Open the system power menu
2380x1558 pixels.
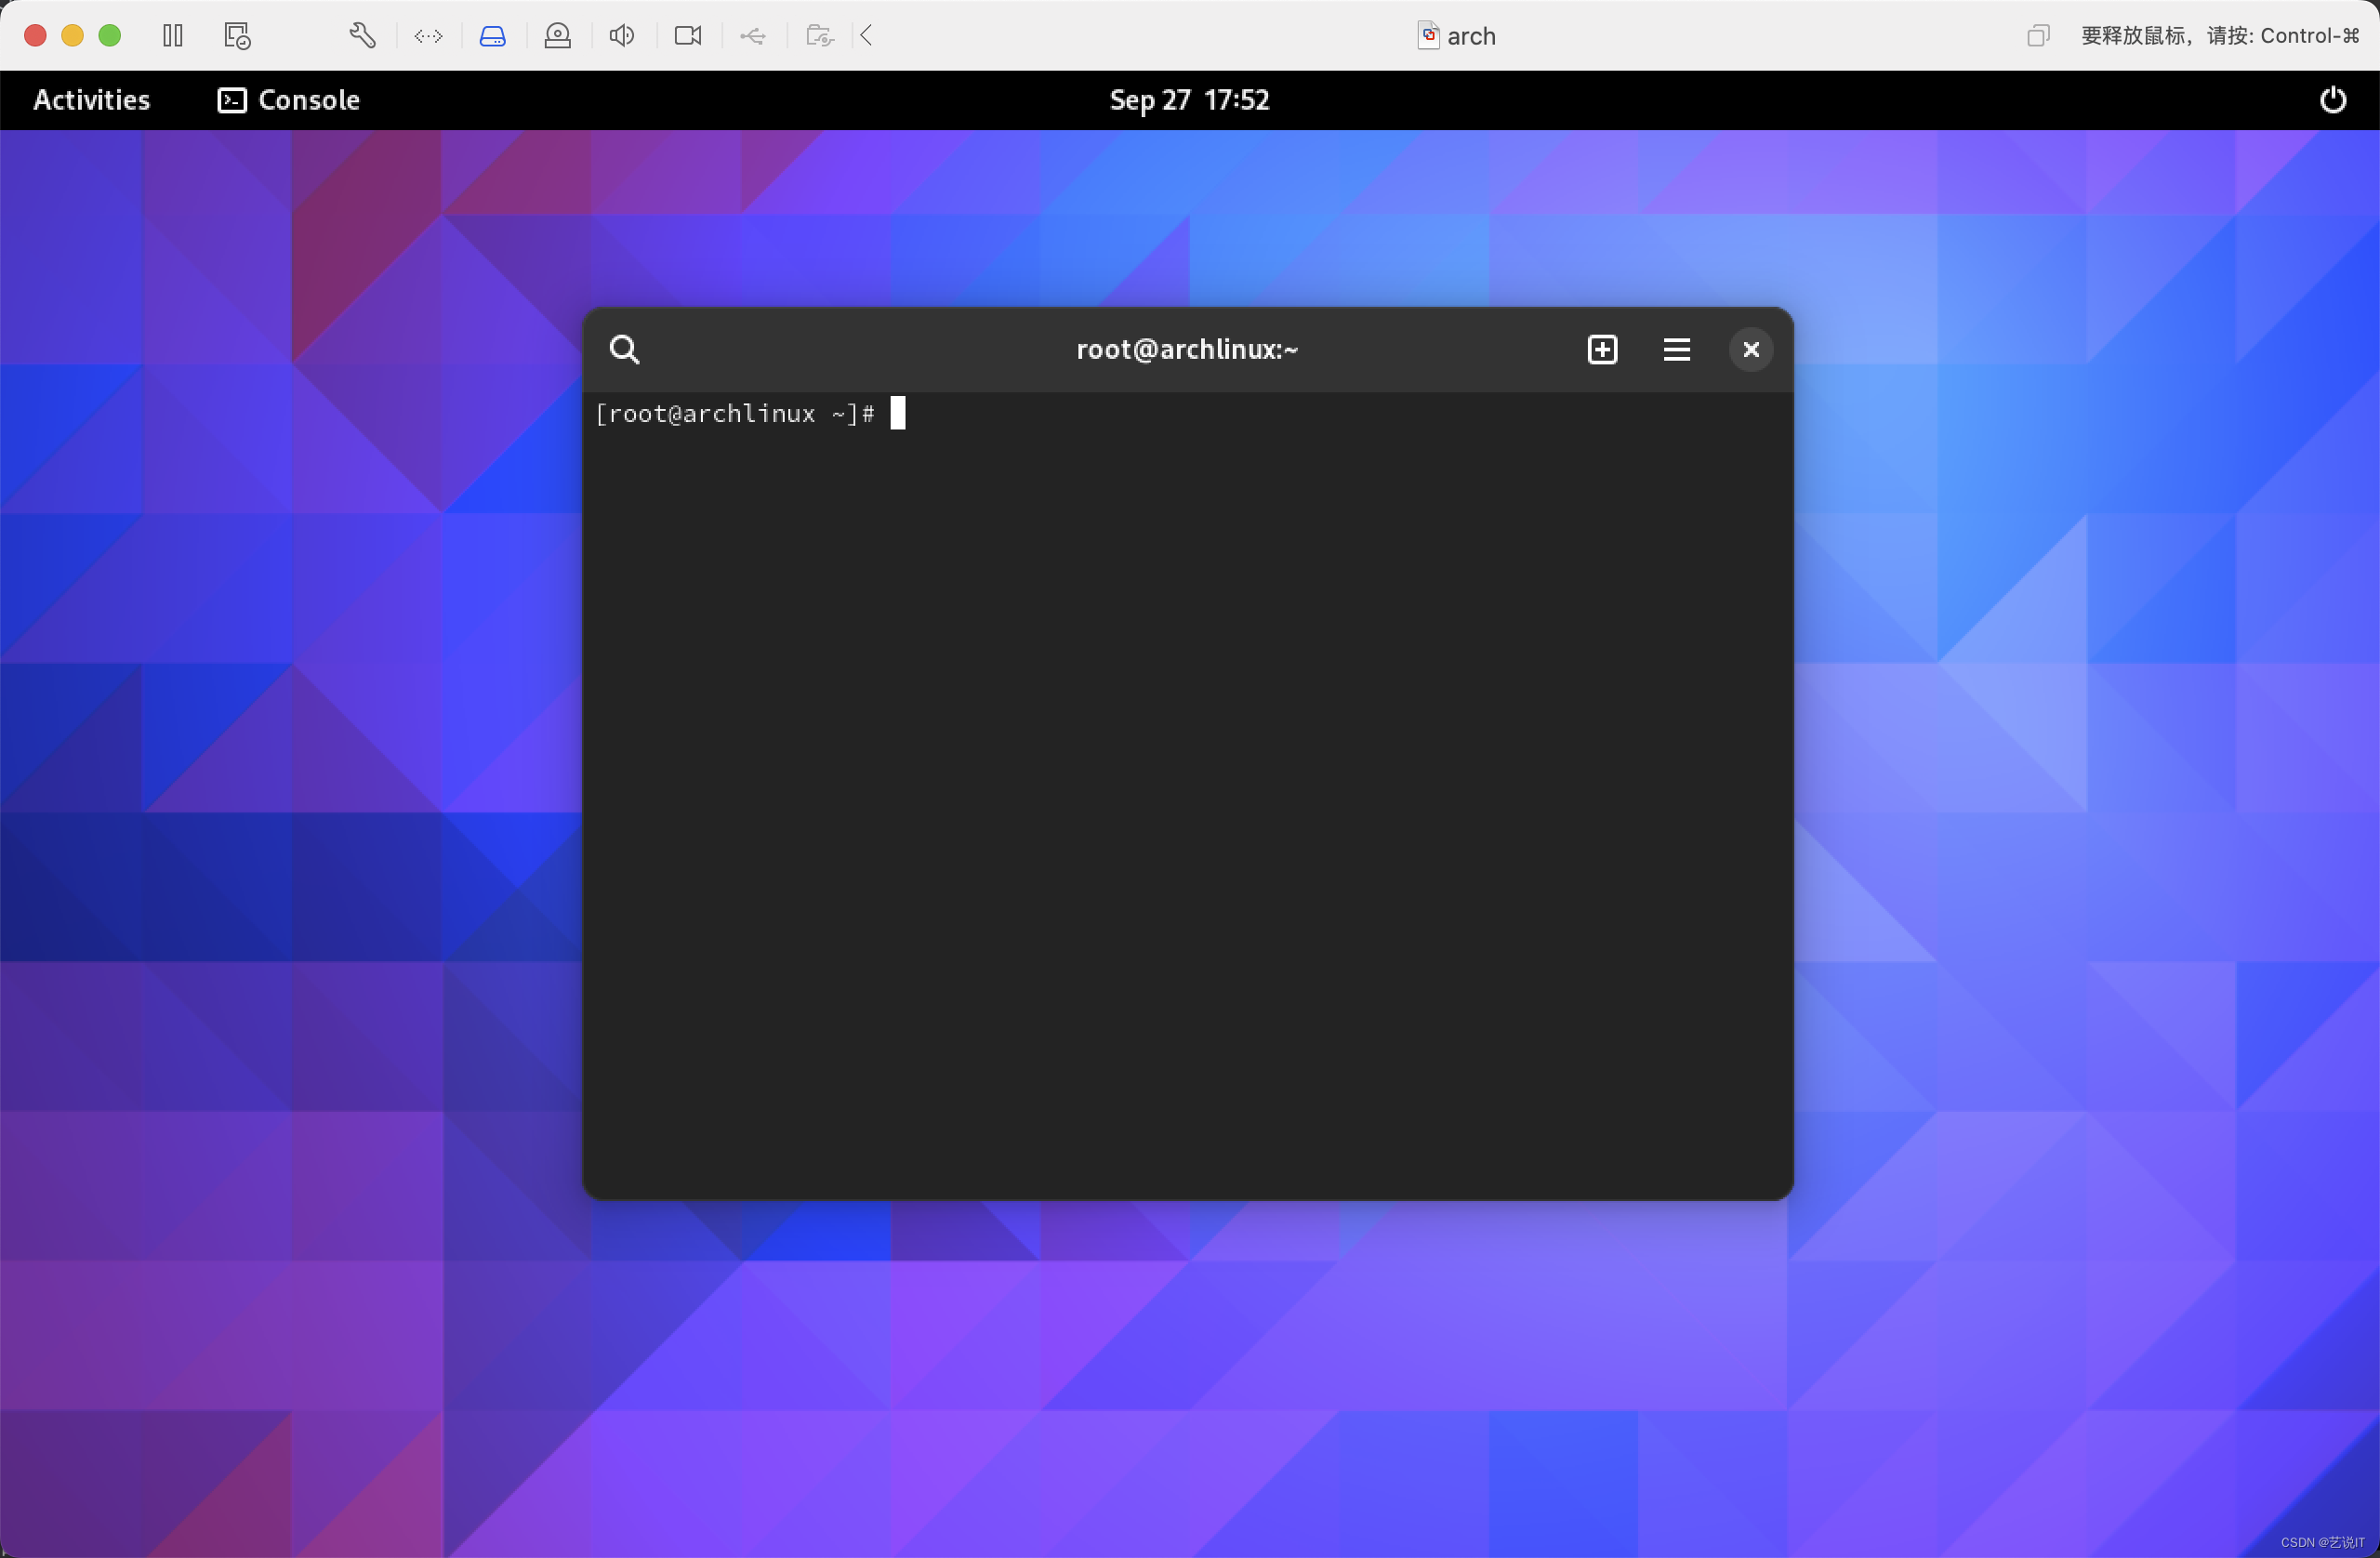[2332, 100]
